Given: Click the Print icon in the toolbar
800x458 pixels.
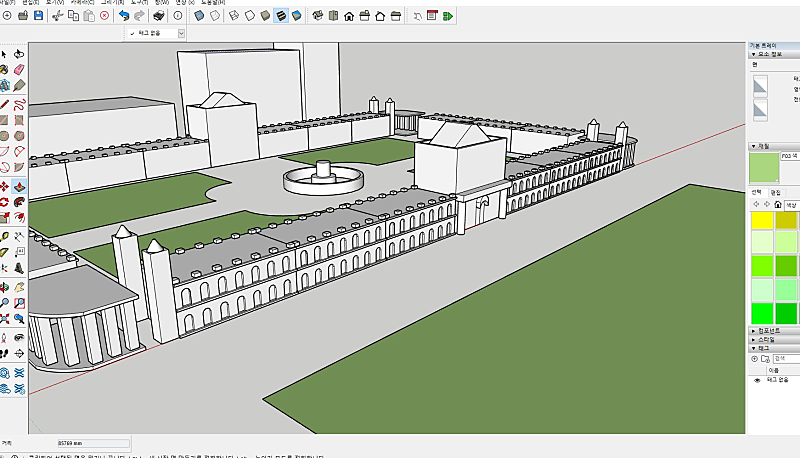Looking at the screenshot, I should pyautogui.click(x=158, y=16).
